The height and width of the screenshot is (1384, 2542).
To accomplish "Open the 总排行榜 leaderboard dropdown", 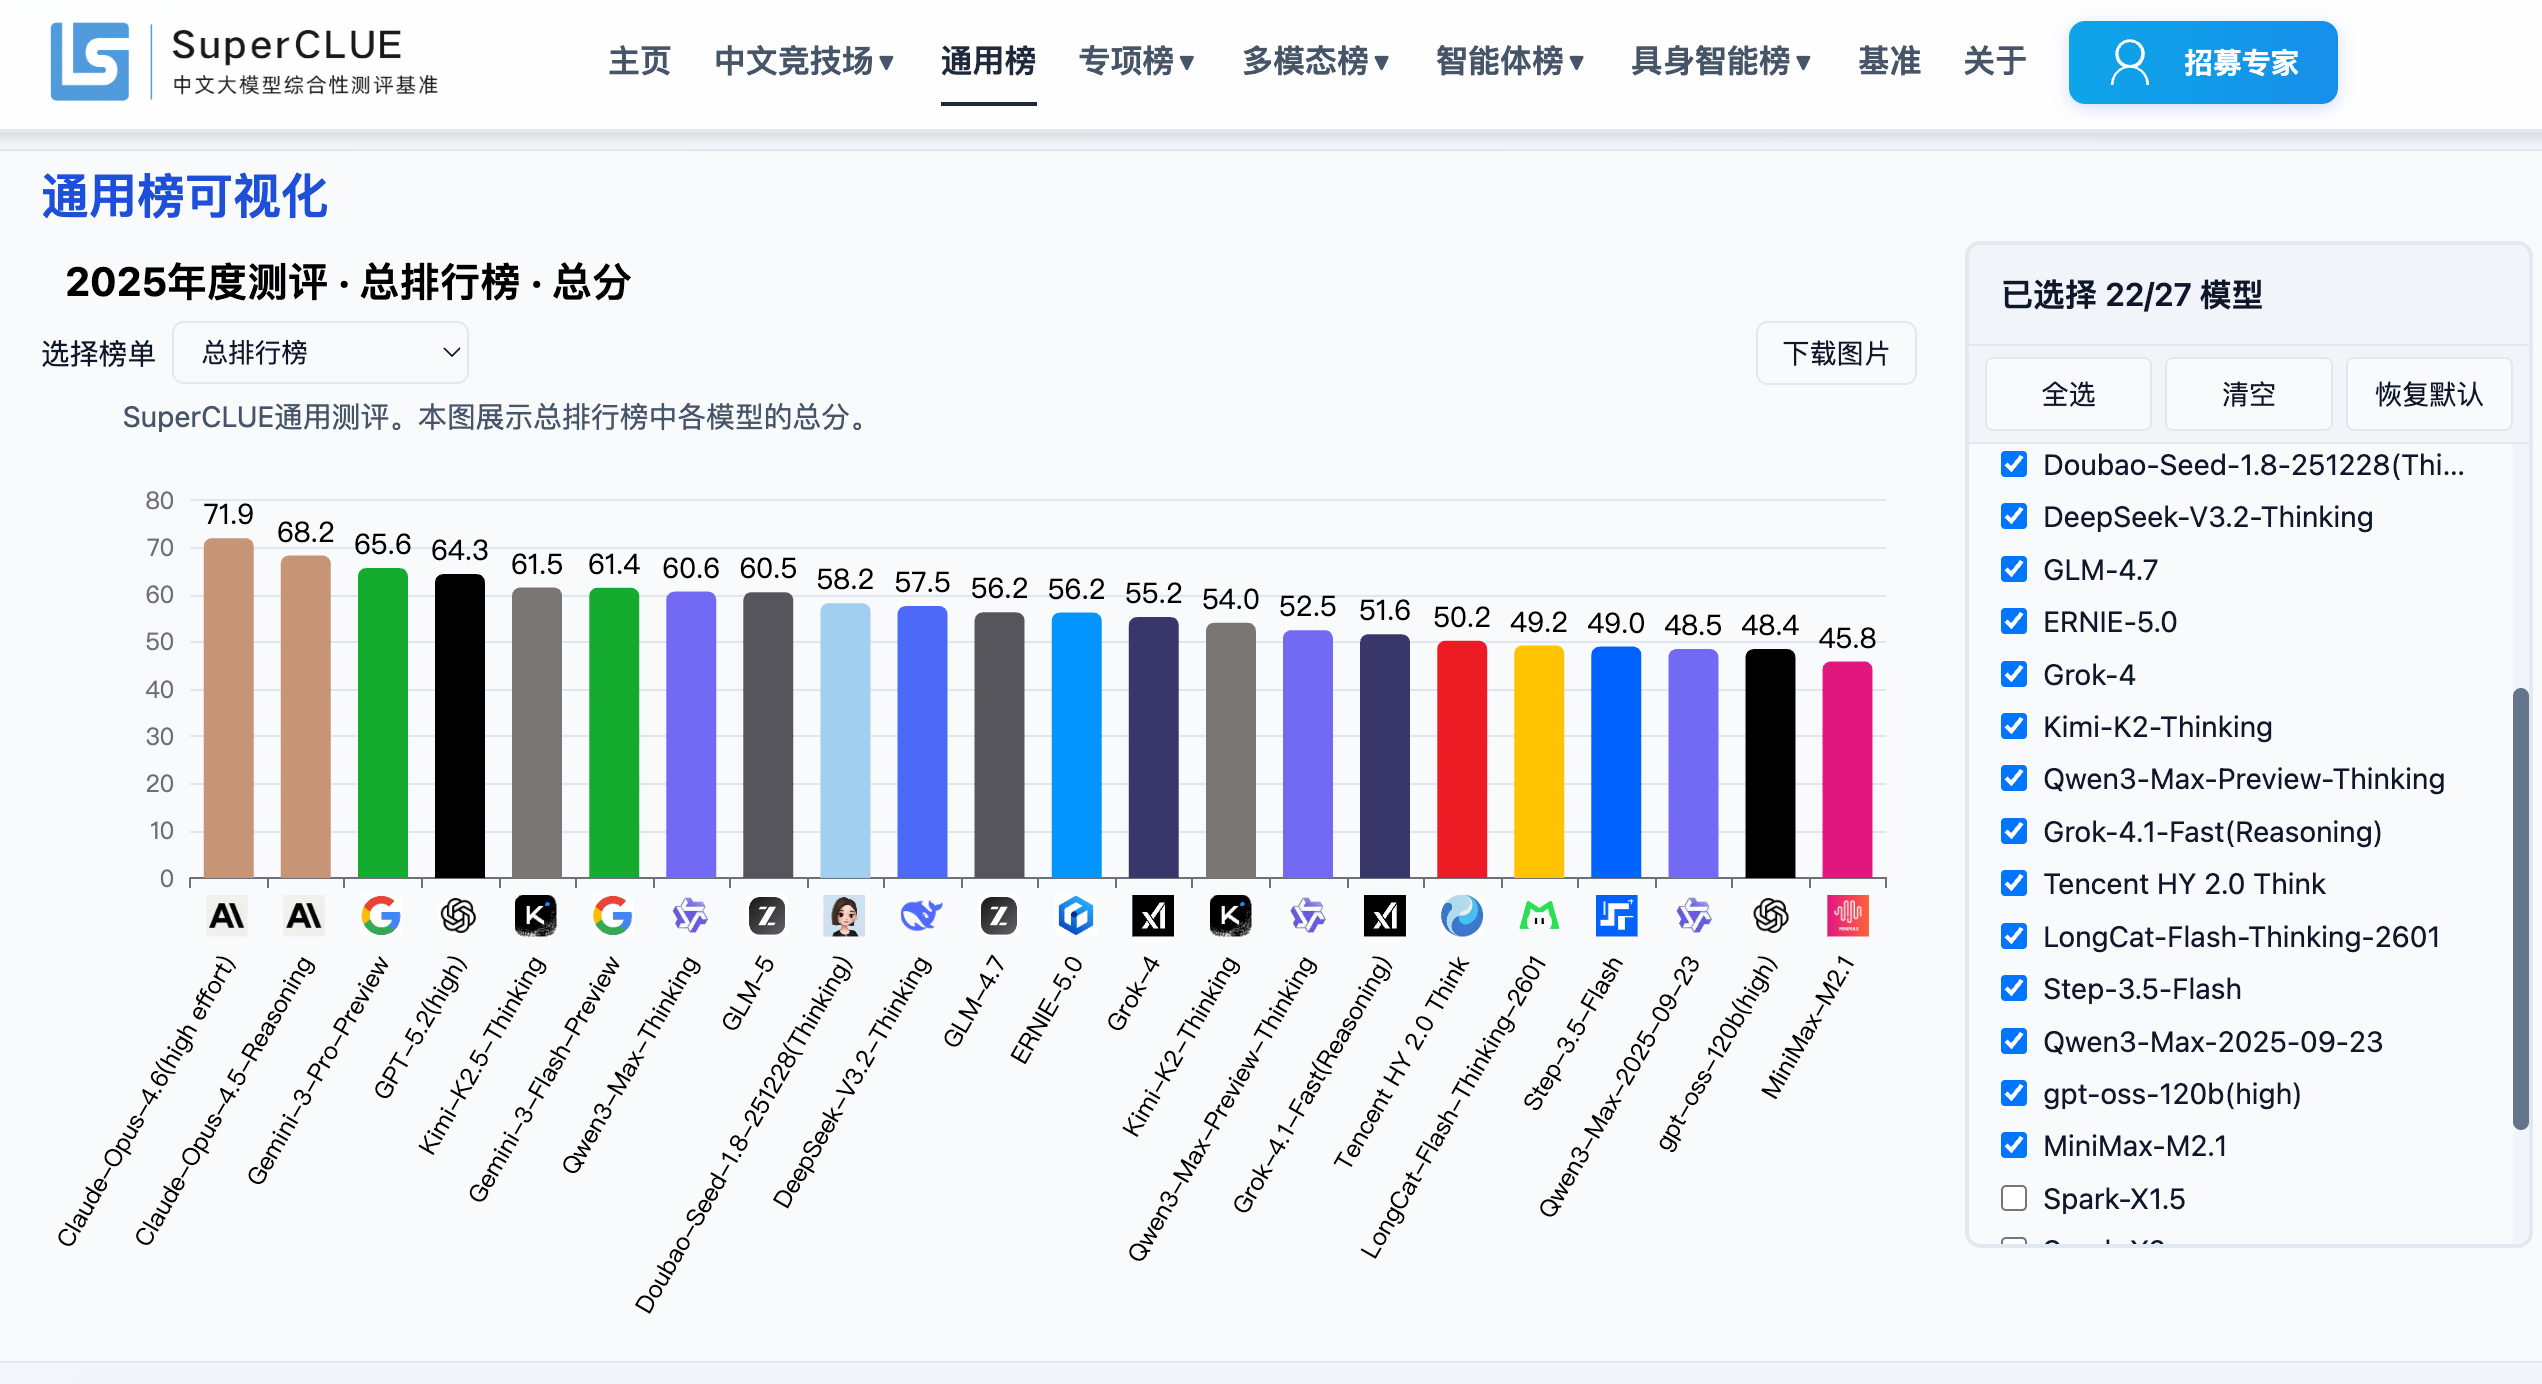I will [320, 353].
